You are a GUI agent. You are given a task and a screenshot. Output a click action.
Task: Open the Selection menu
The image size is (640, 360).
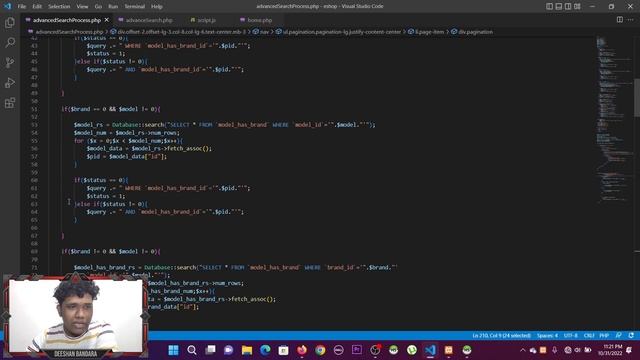(x=59, y=7)
